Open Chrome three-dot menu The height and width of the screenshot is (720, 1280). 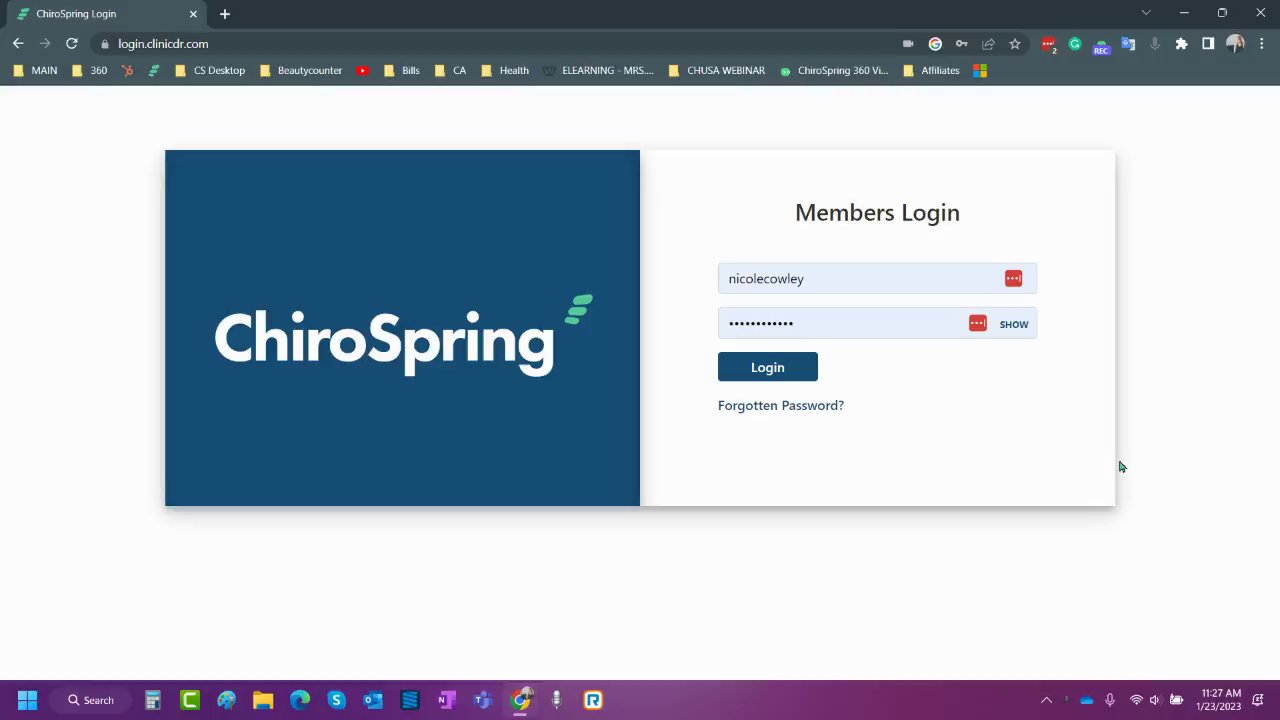click(x=1260, y=44)
